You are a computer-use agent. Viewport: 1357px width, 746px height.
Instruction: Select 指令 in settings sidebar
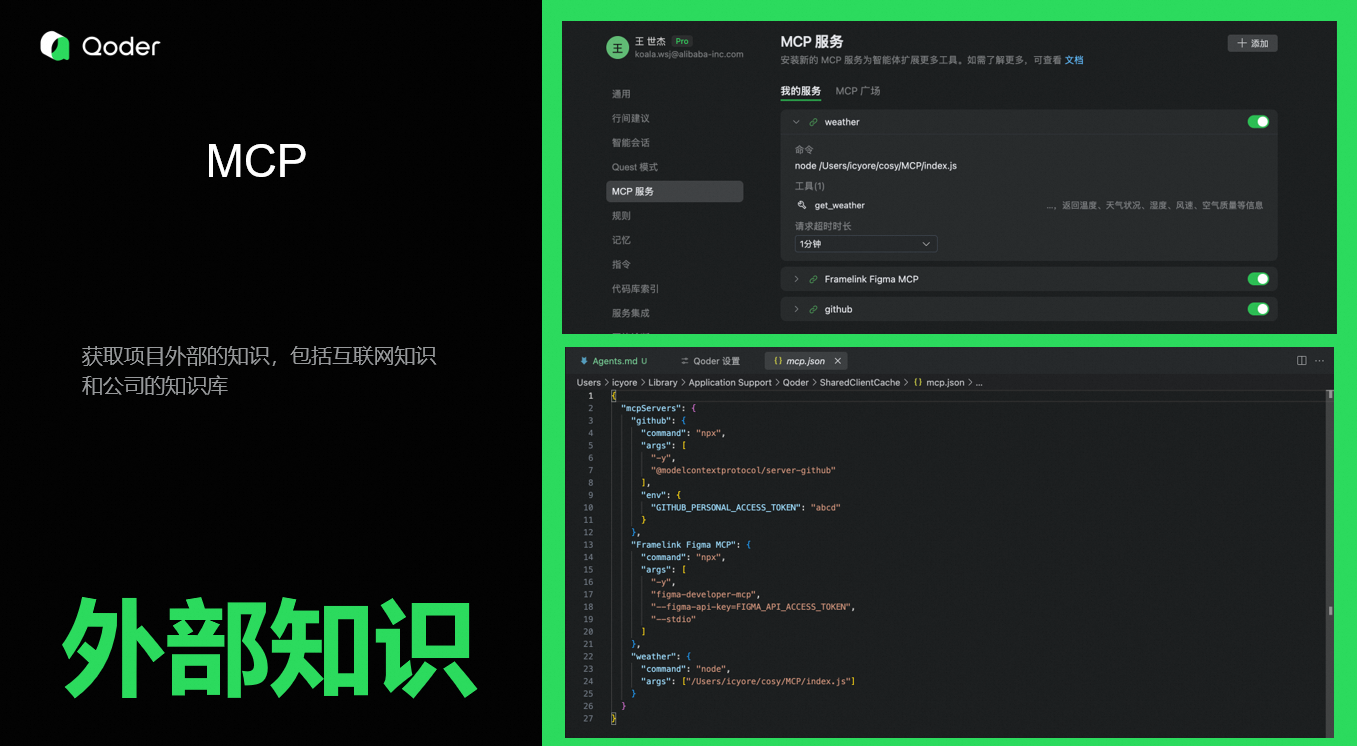(x=621, y=265)
